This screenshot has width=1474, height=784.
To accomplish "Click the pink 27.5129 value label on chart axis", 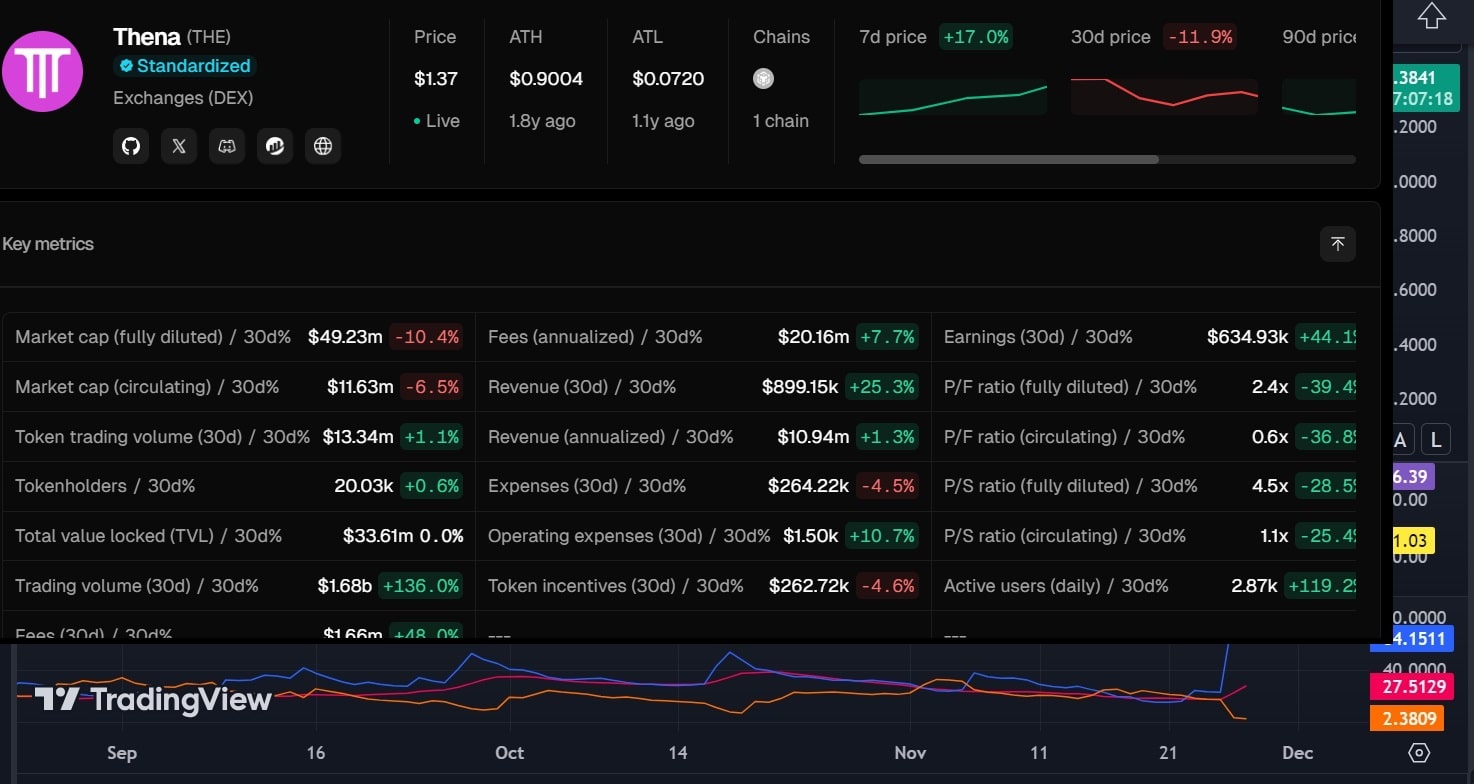I will (x=1410, y=687).
